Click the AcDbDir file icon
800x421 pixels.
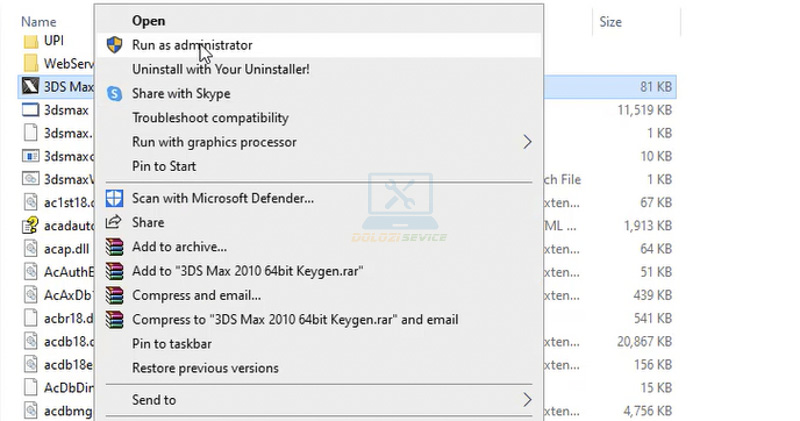pos(31,387)
